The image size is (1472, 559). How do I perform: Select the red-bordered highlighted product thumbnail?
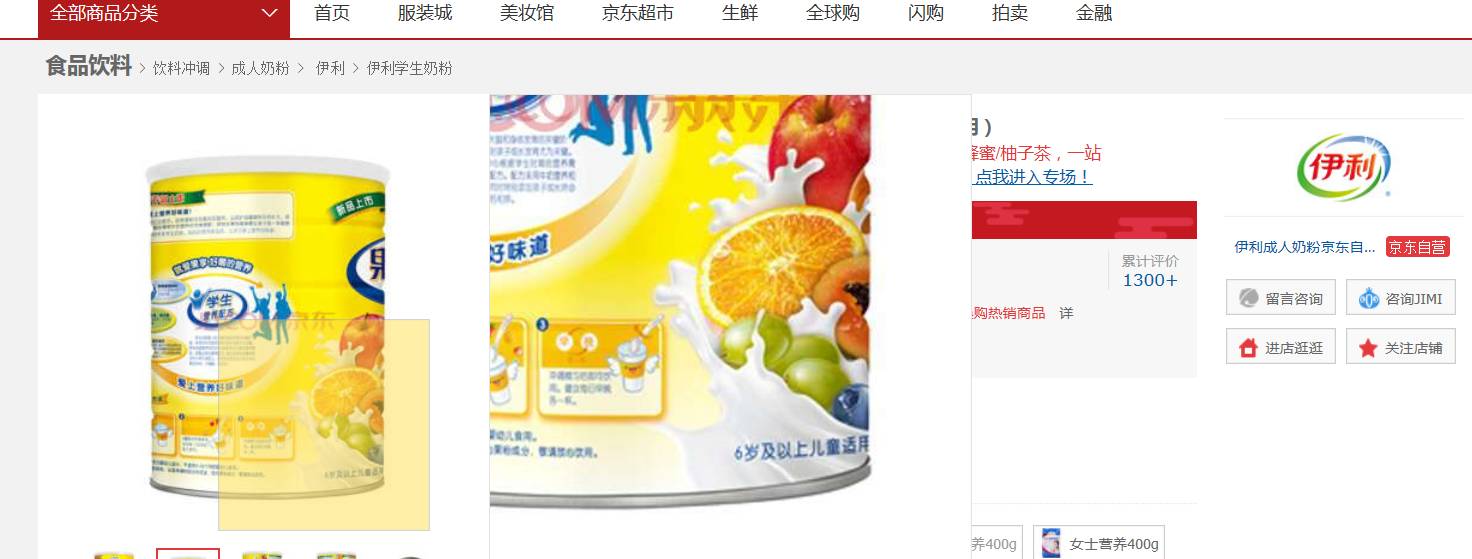coord(188,553)
